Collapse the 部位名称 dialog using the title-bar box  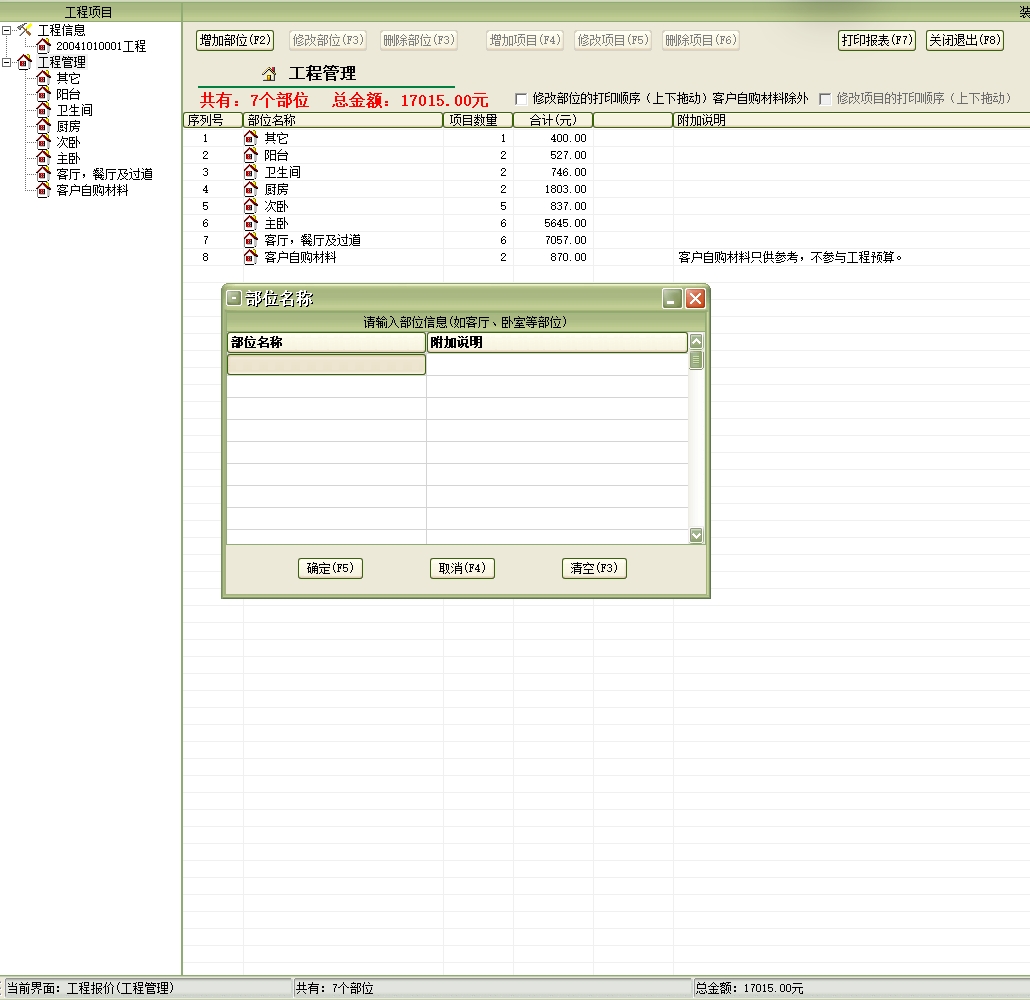[x=234, y=298]
